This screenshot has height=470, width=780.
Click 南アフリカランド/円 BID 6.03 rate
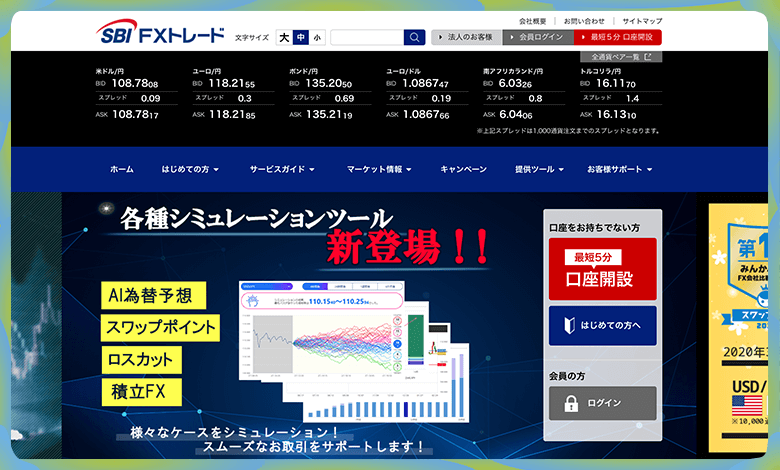515,84
